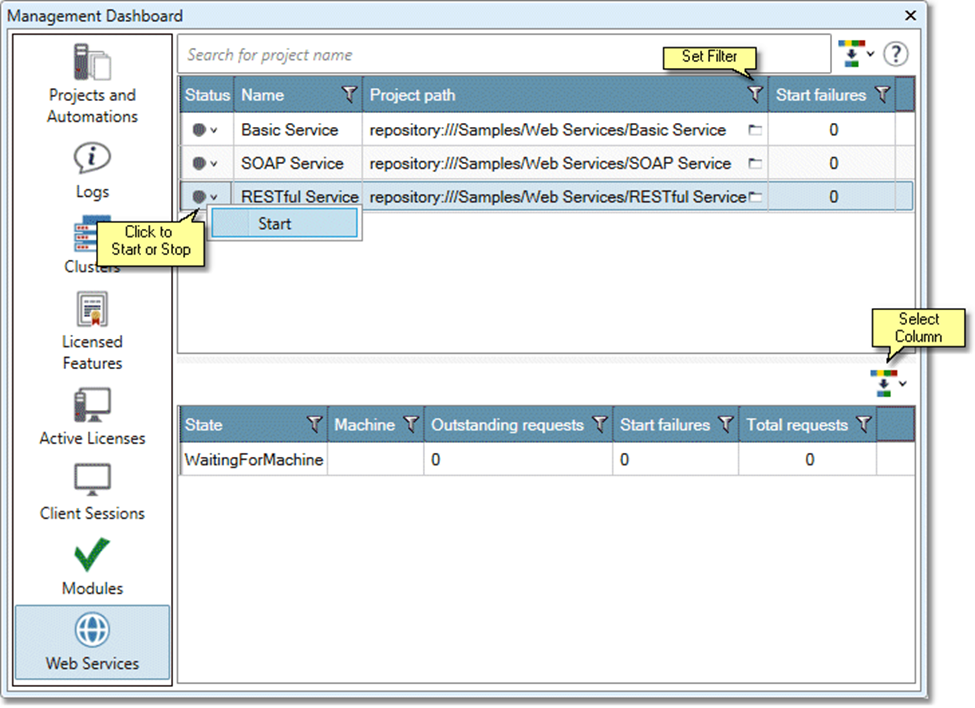The image size is (975, 708).
Task: Open Projects and Automations panel
Action: pos(92,84)
